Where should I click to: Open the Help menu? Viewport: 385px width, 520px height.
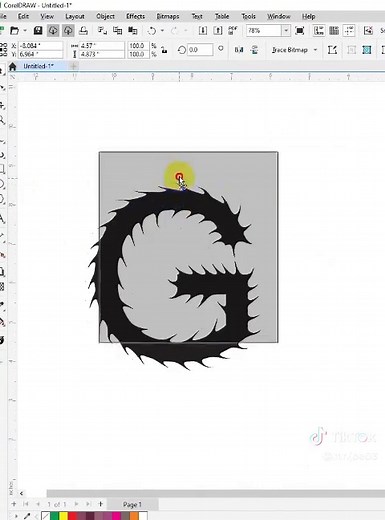(308, 16)
